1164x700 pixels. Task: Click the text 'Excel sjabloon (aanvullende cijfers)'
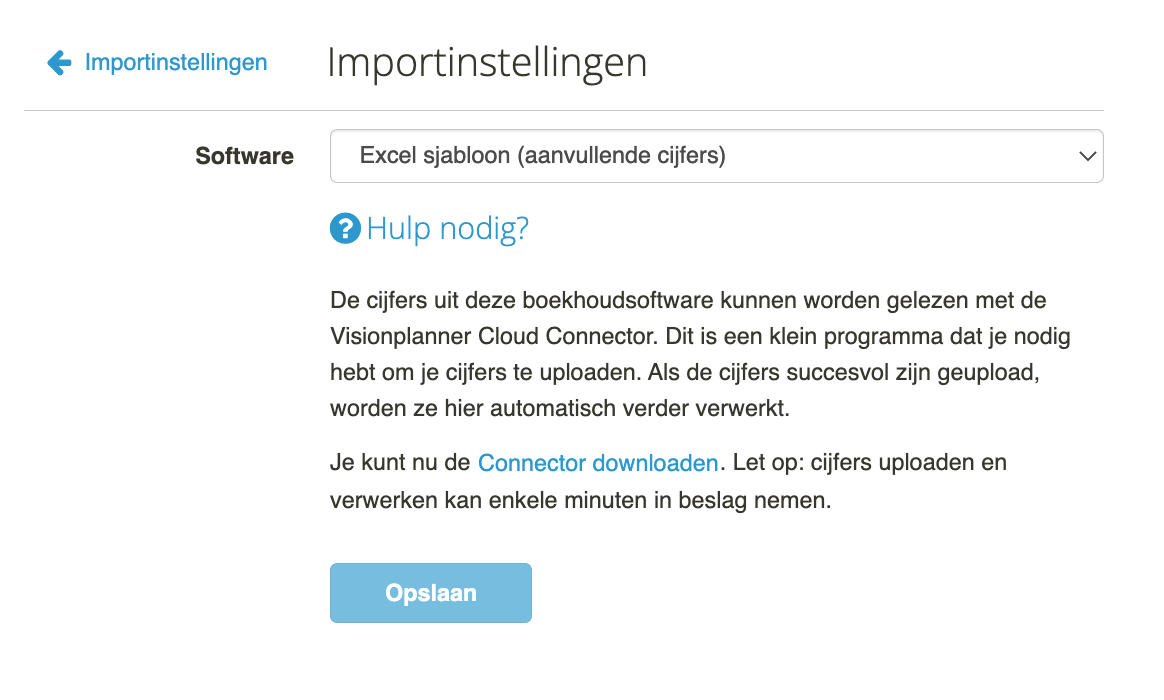tap(543, 155)
